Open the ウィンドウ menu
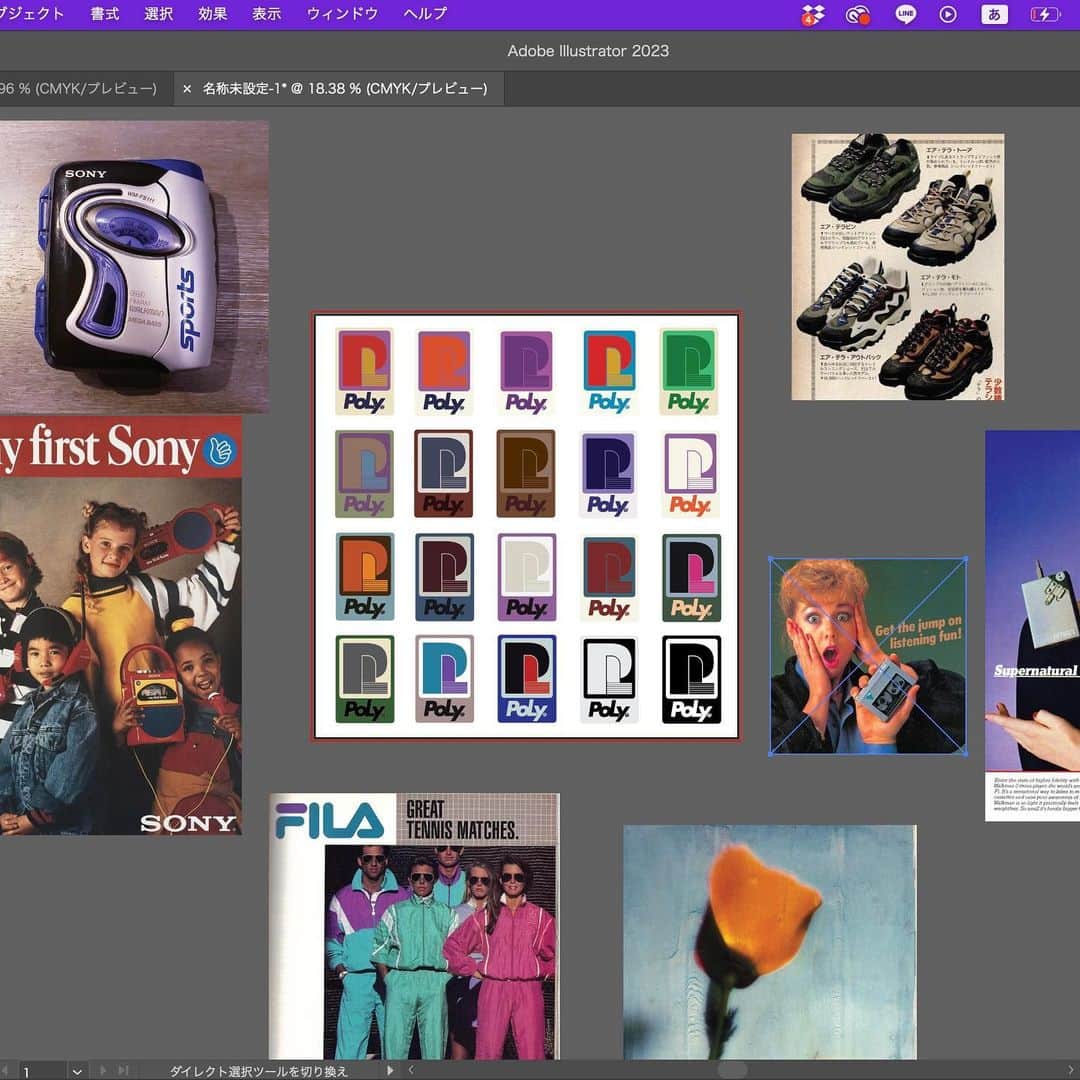1080x1080 pixels. [x=342, y=14]
